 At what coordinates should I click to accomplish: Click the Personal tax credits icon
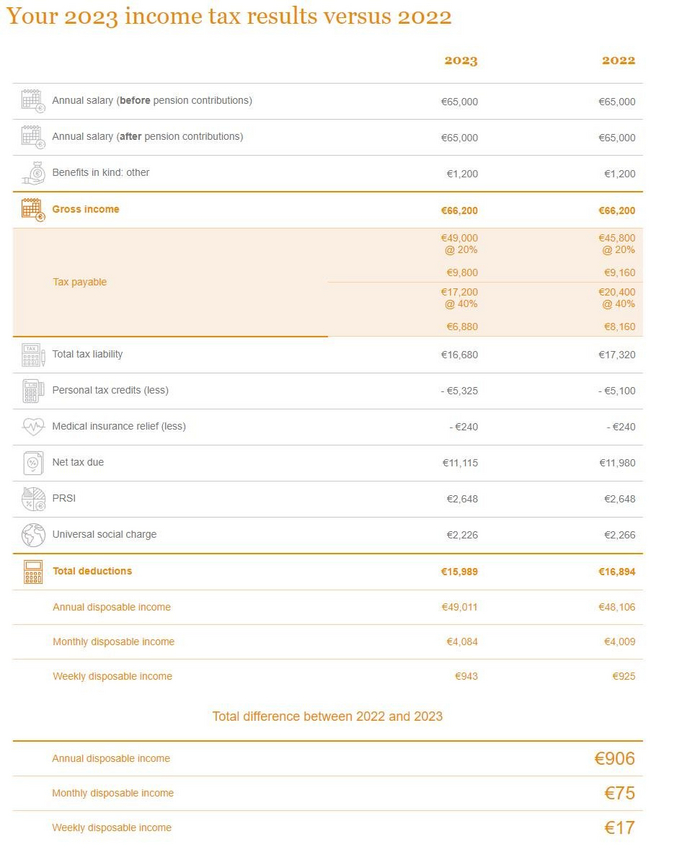click(32, 390)
